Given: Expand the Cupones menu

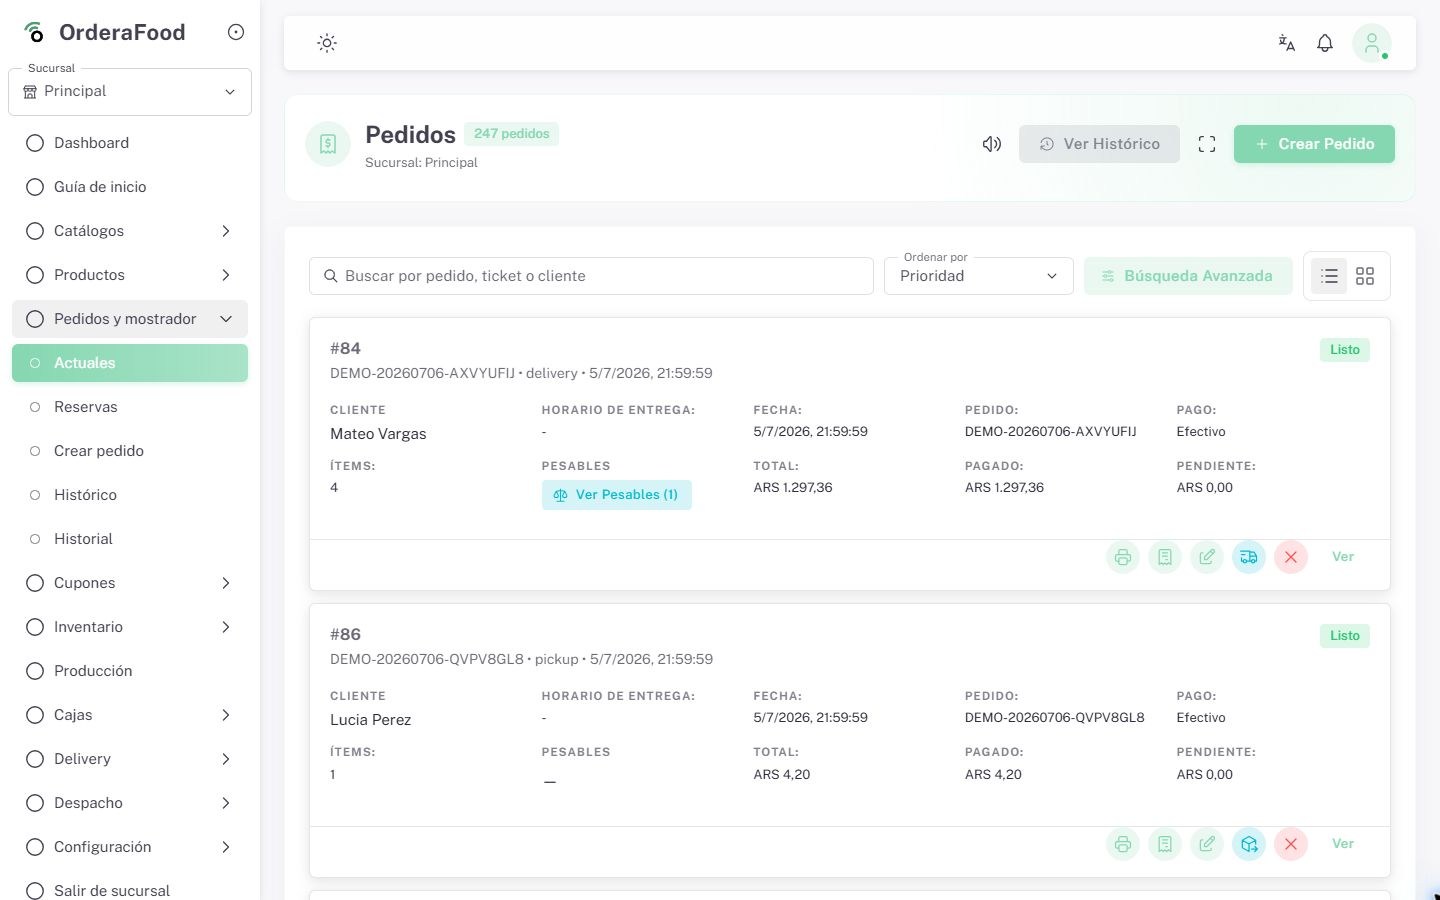Looking at the screenshot, I should 130,583.
